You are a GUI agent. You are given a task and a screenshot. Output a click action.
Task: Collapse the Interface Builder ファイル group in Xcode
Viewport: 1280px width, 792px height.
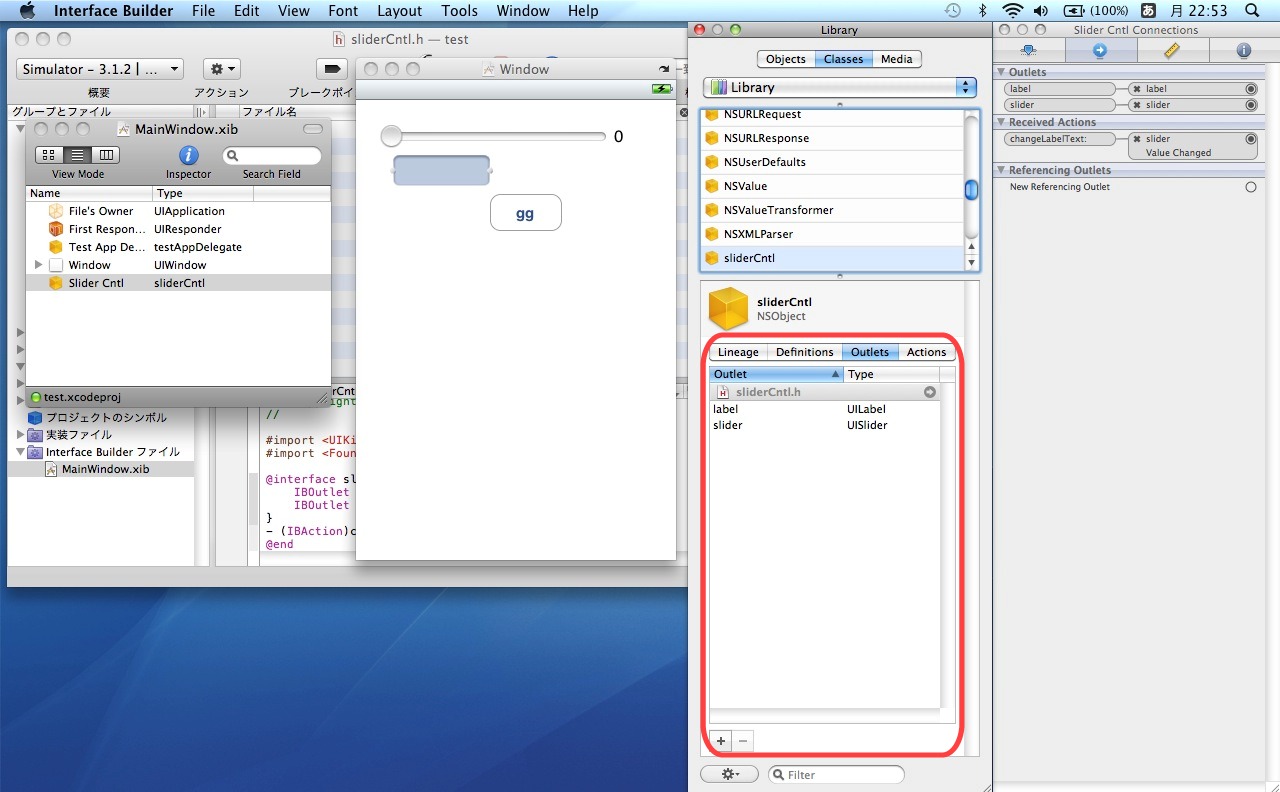[x=21, y=452]
